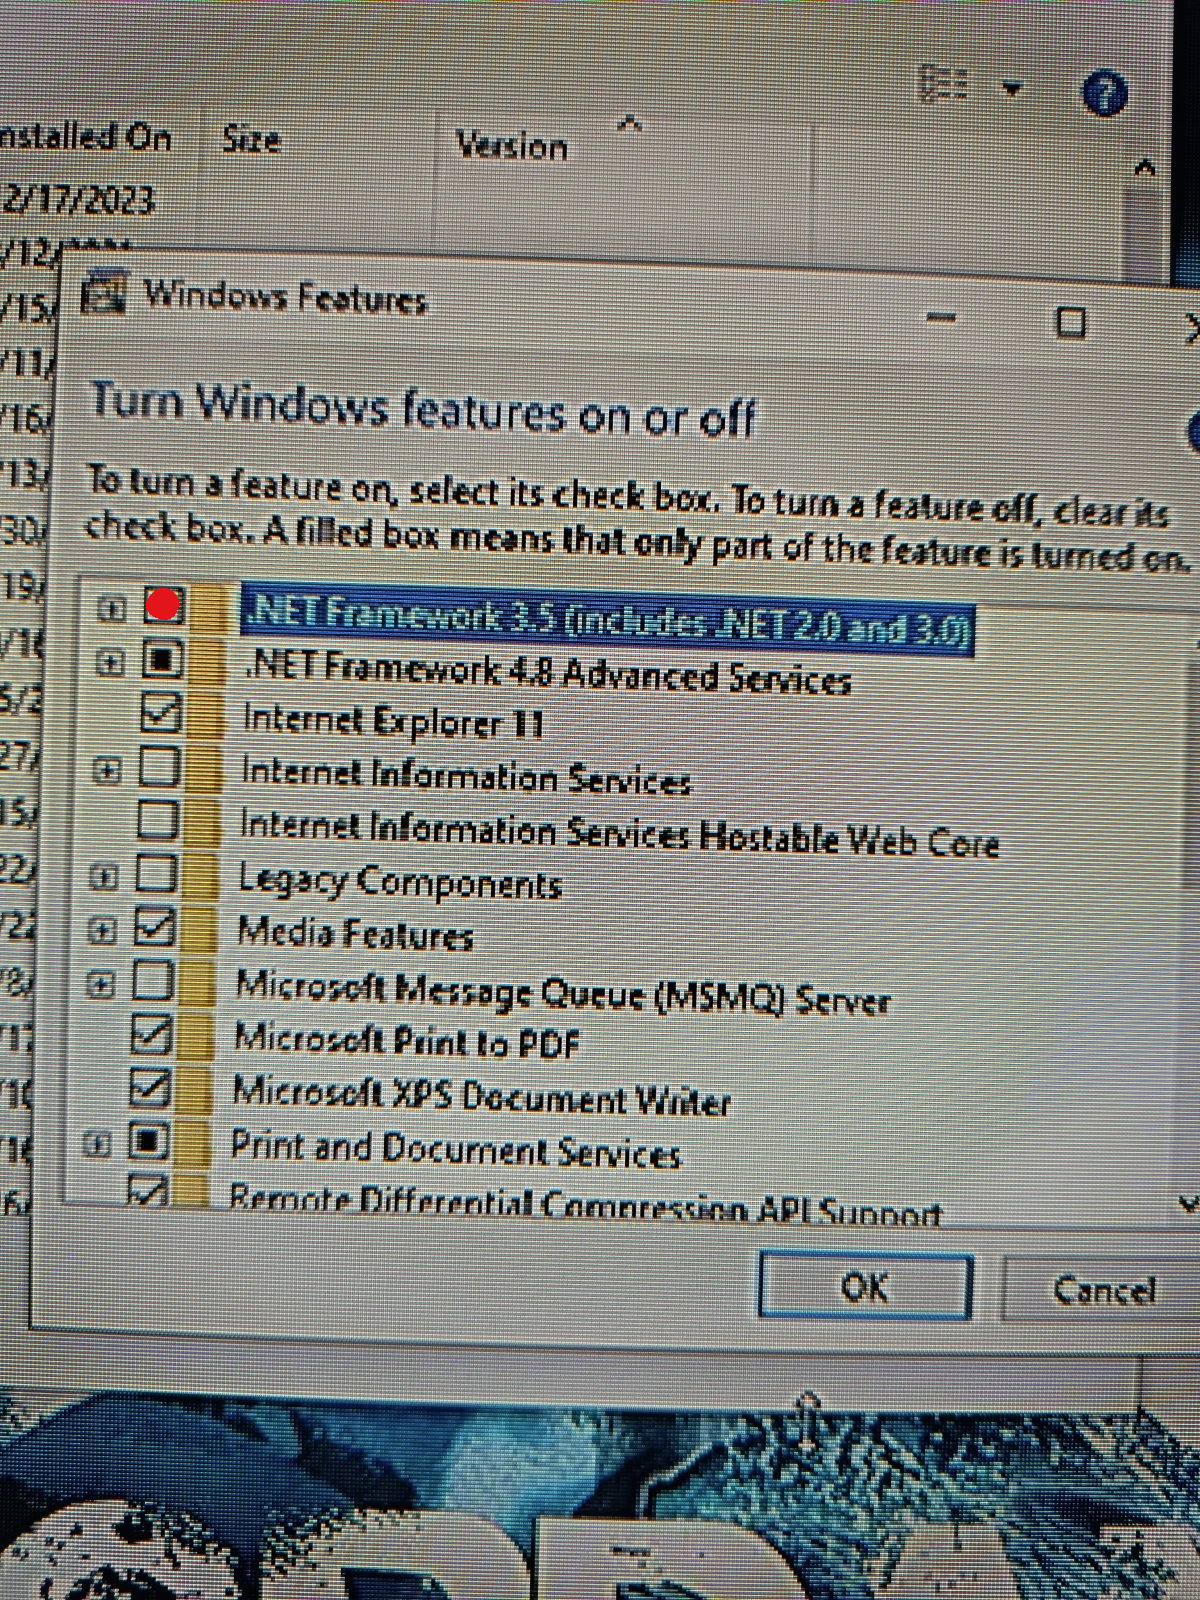Select the Media Features label
This screenshot has width=1200, height=1600.
(x=354, y=934)
